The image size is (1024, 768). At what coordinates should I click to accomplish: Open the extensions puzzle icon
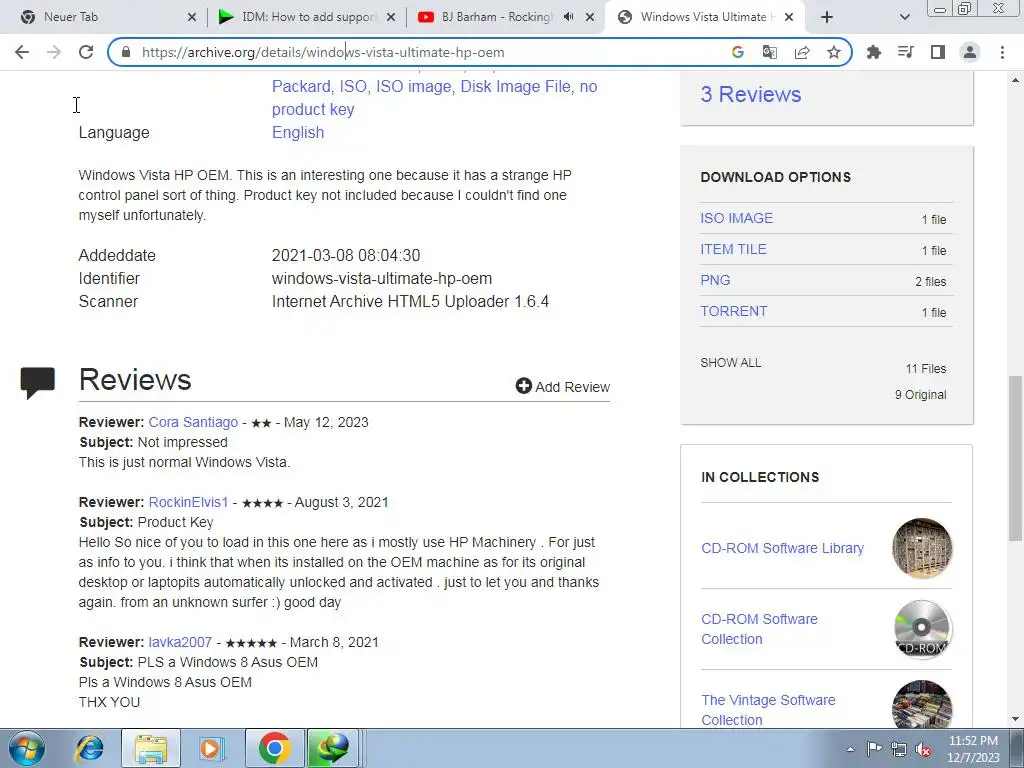[x=873, y=52]
